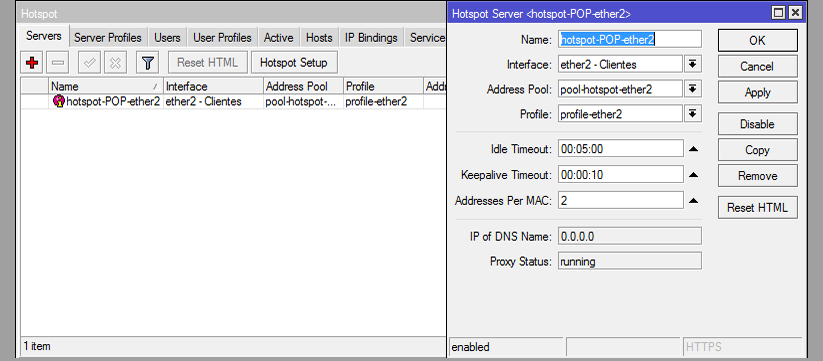Click the enabled status bar text
The height and width of the screenshot is (361, 823).
point(471,347)
